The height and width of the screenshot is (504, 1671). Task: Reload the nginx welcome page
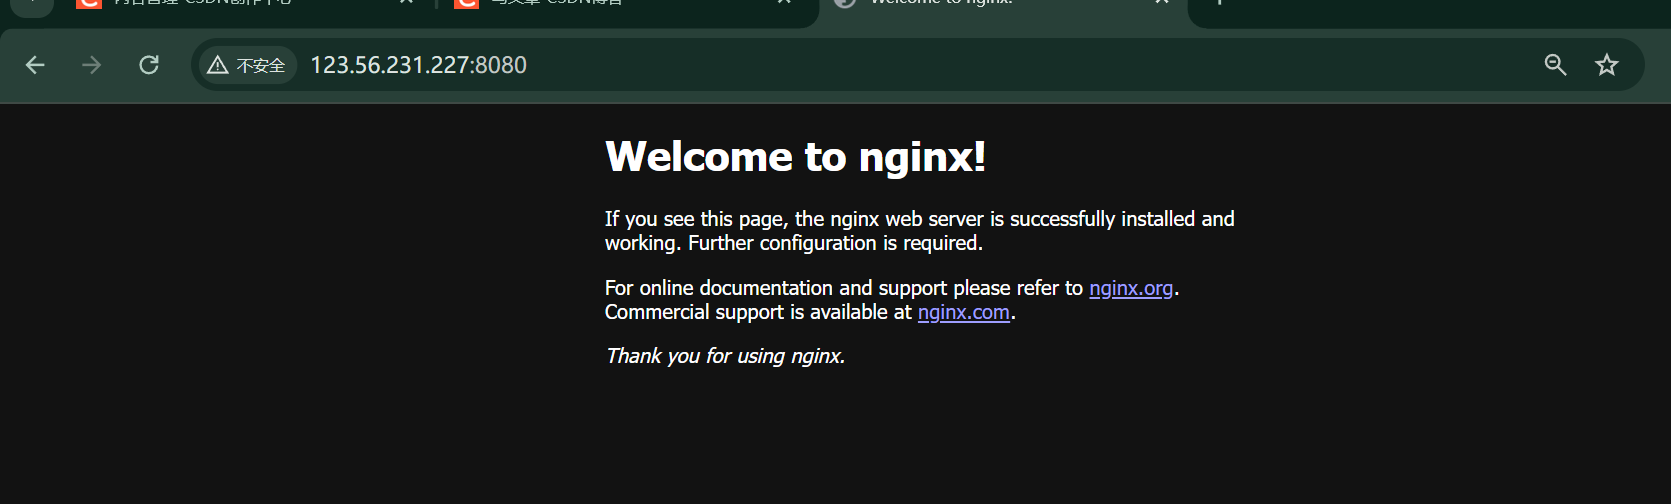point(149,65)
